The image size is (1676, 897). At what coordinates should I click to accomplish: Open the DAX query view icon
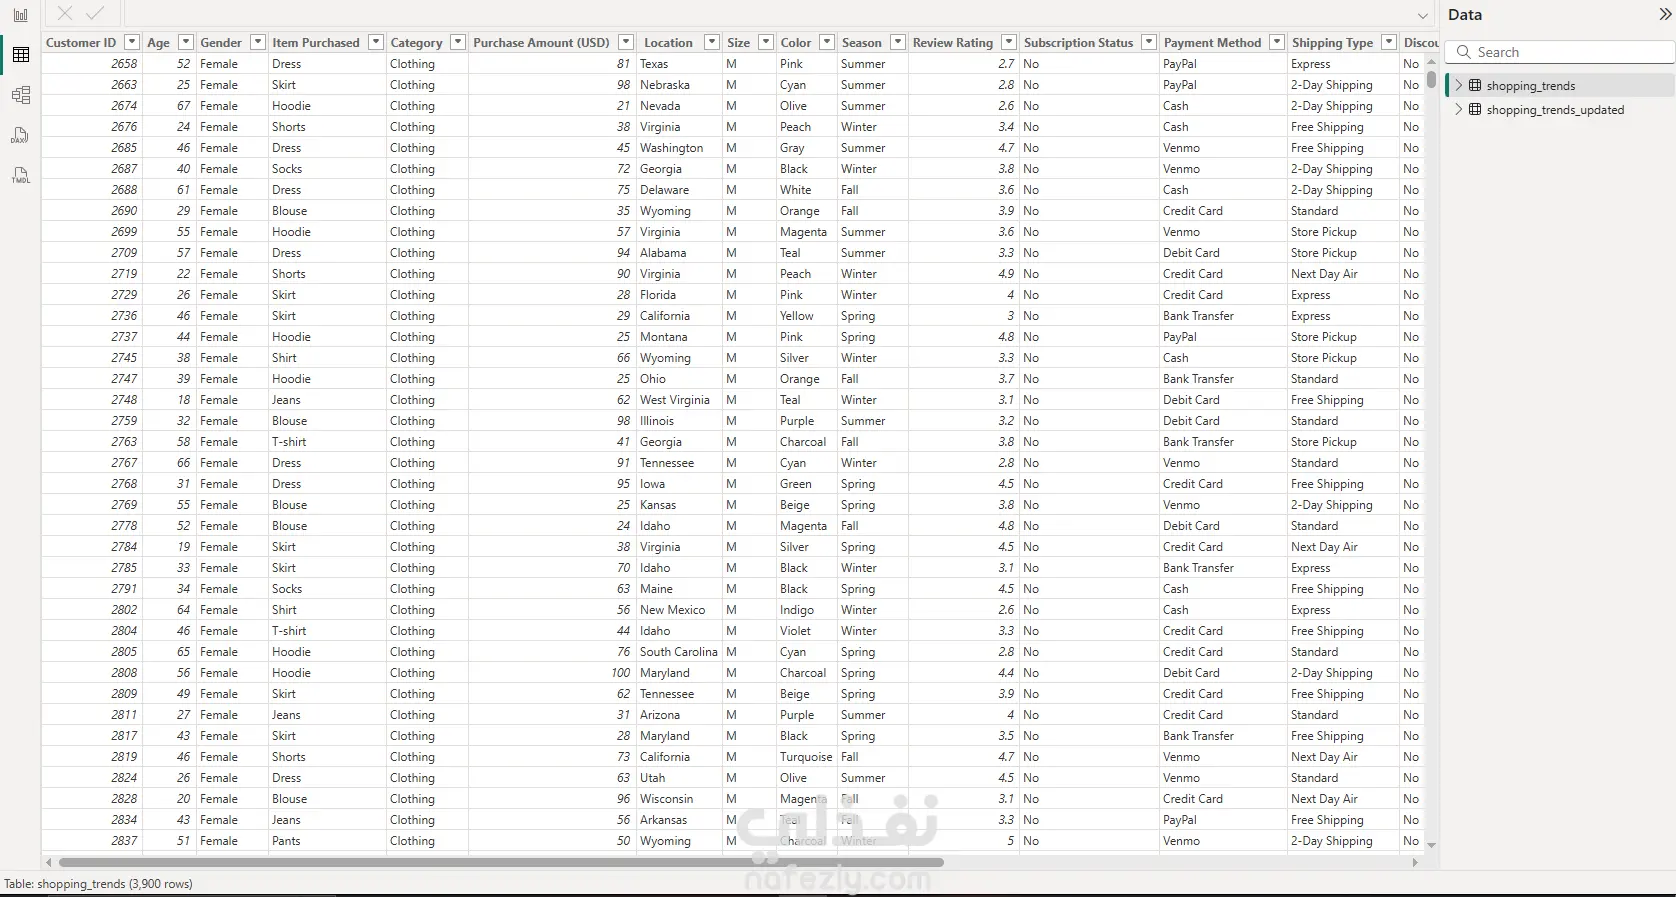21,135
